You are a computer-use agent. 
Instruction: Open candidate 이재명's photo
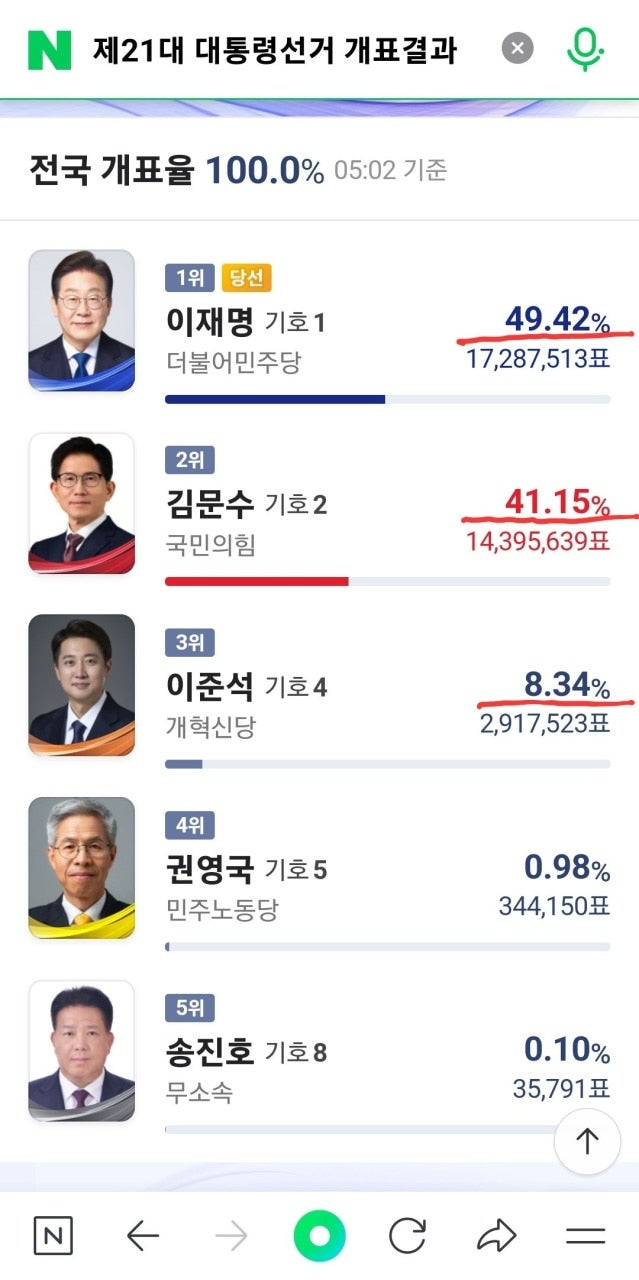click(x=81, y=320)
